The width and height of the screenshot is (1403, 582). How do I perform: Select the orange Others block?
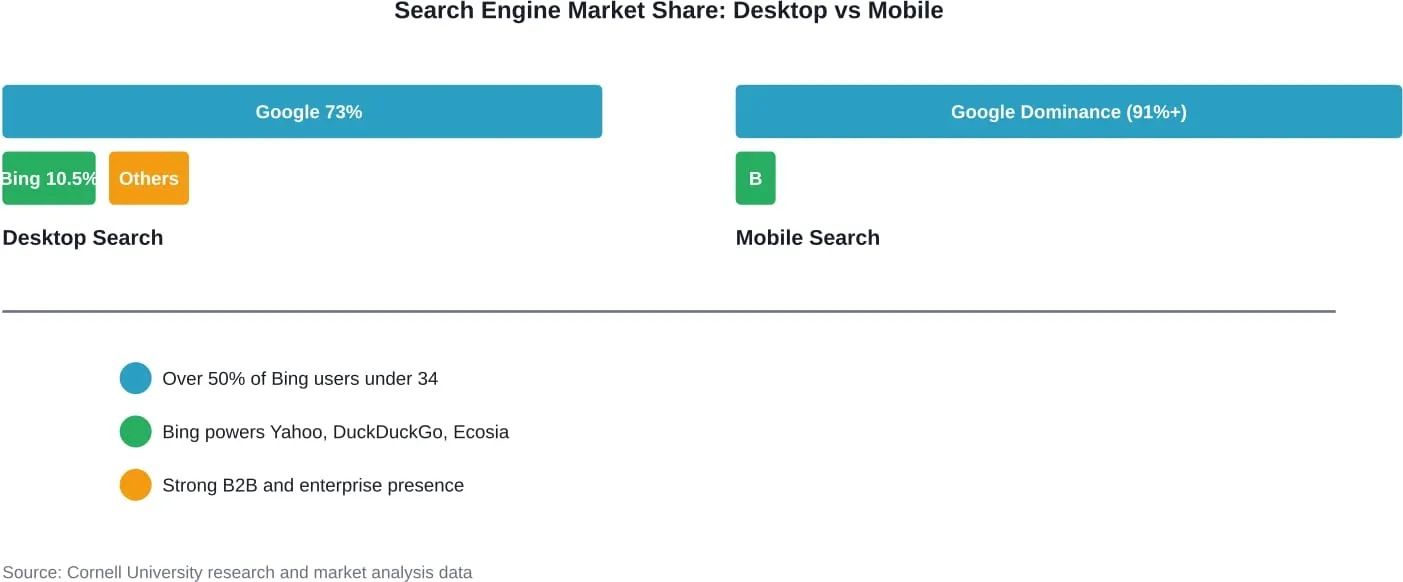pos(149,178)
